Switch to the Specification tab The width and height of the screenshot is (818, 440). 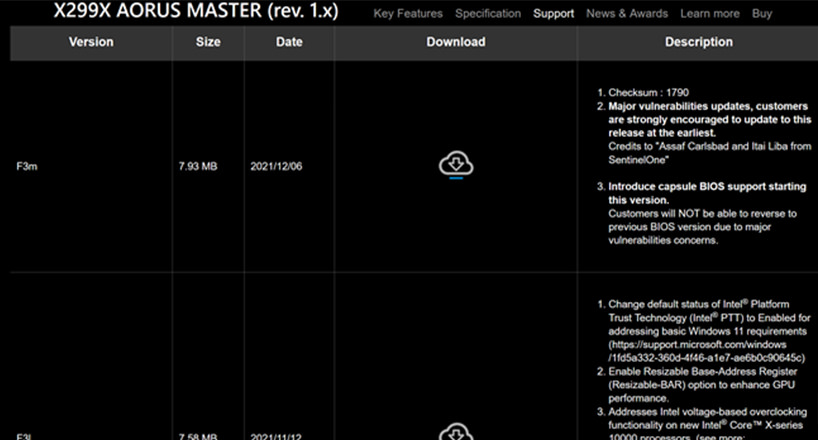(x=488, y=14)
